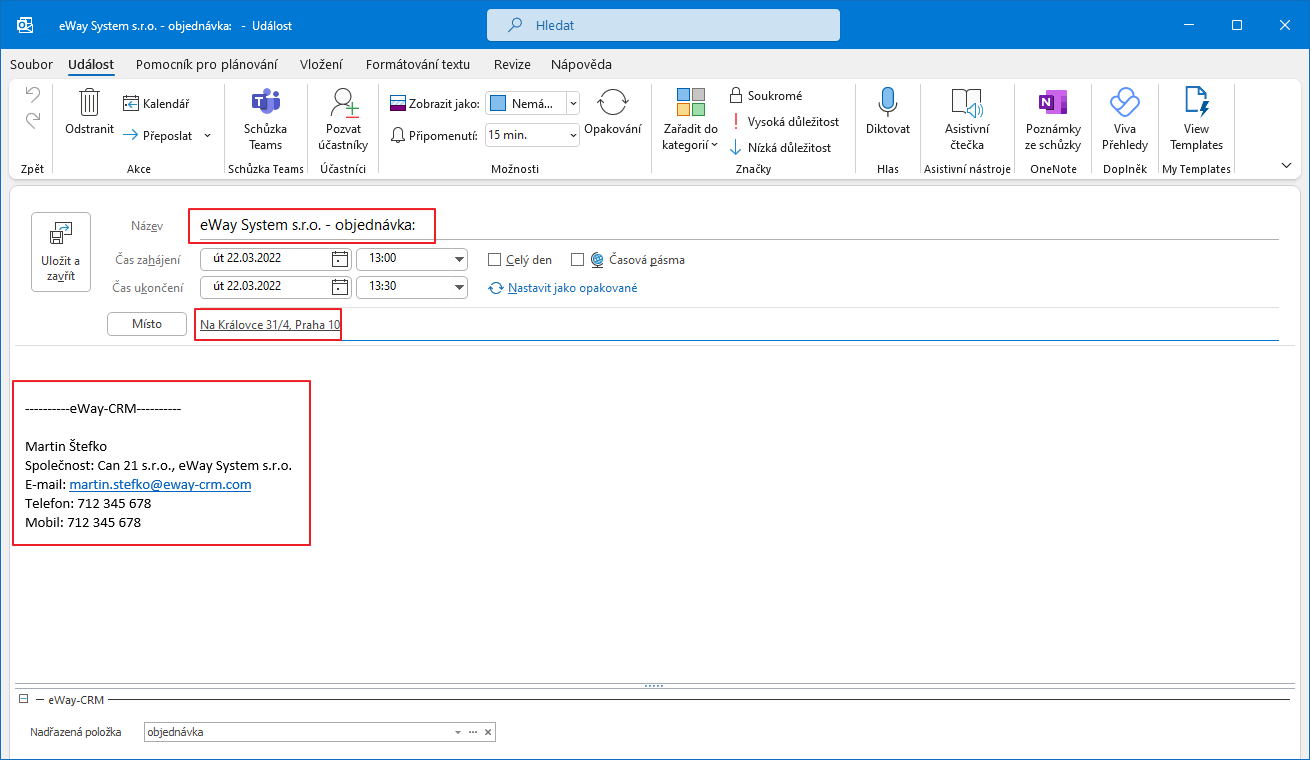Click the ellipsis in Nadřazená položka
Screen dimensions: 1310x760
(473, 732)
